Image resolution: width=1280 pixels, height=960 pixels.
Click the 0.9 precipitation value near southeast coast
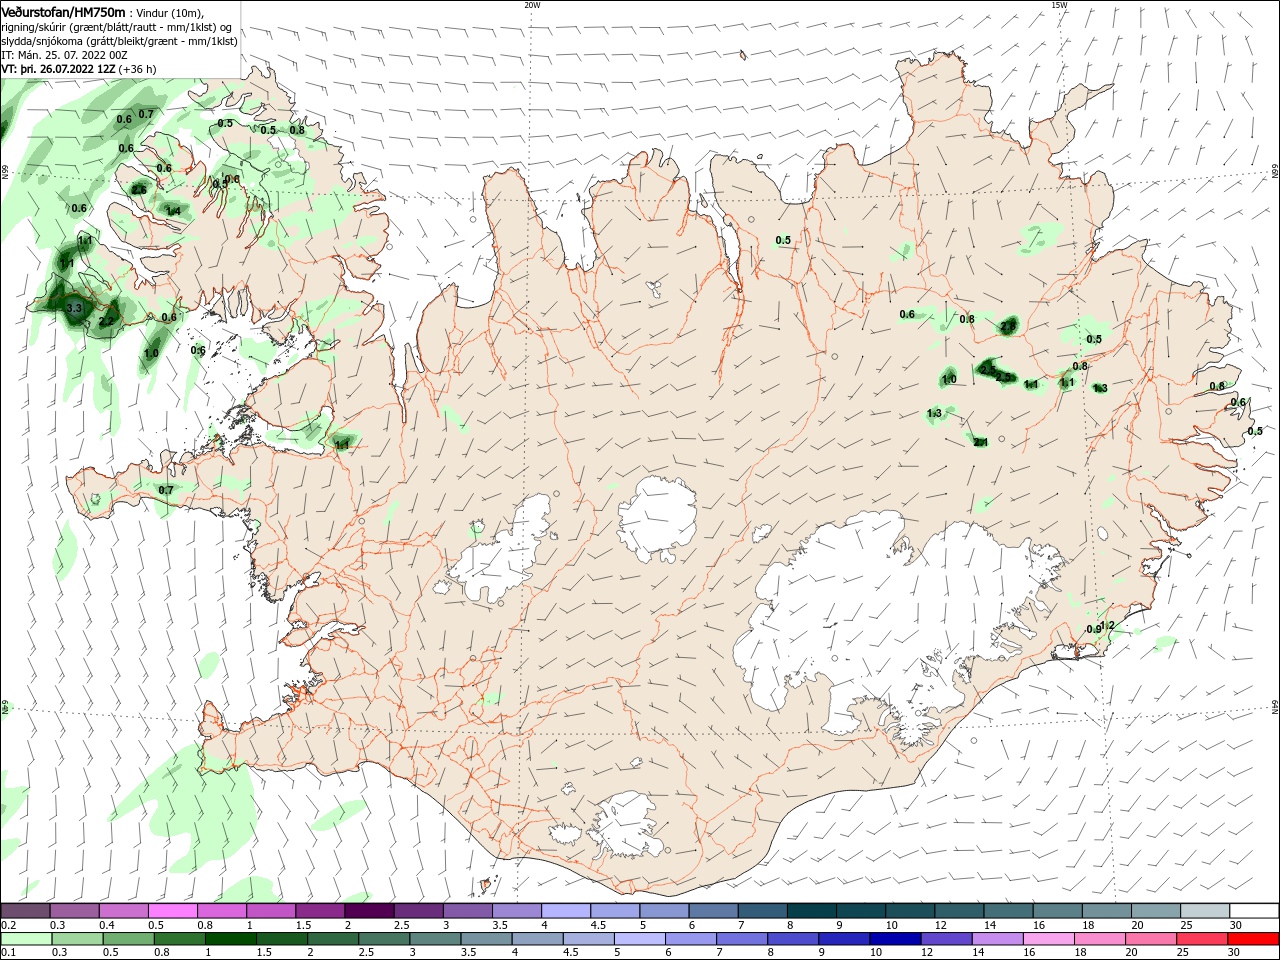(1093, 629)
